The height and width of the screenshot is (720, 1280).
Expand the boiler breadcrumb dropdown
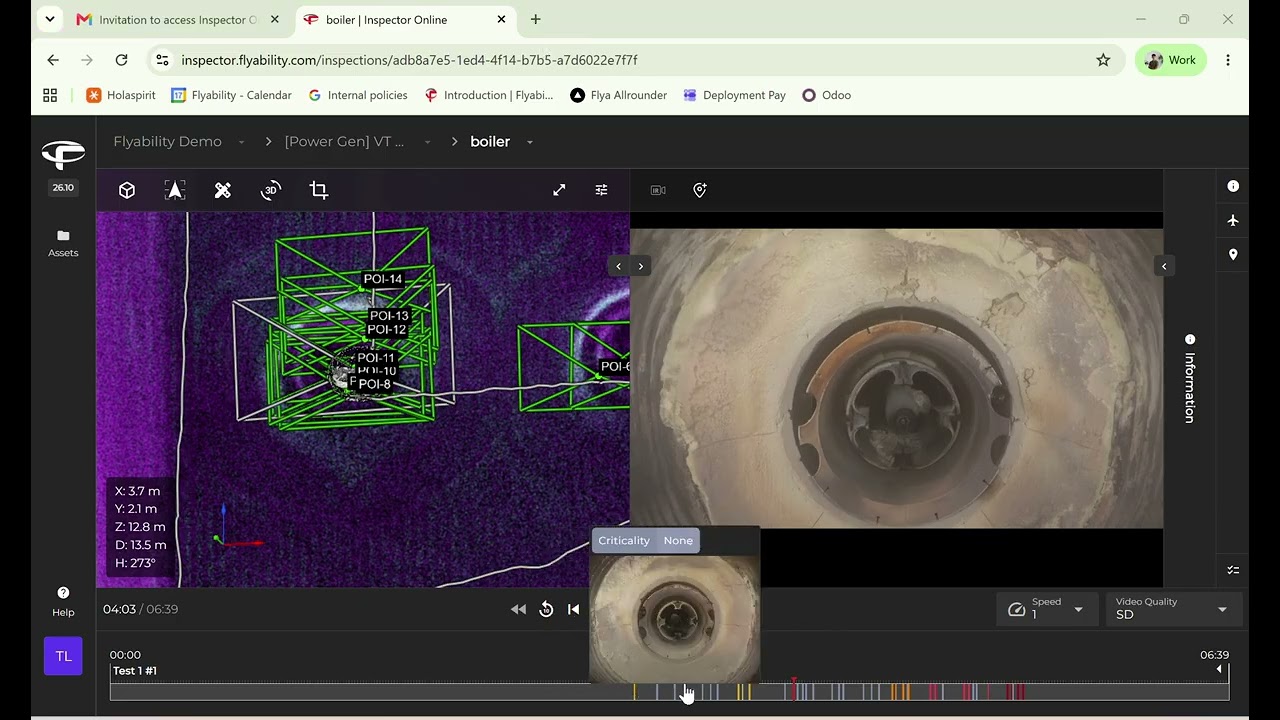pyautogui.click(x=530, y=142)
